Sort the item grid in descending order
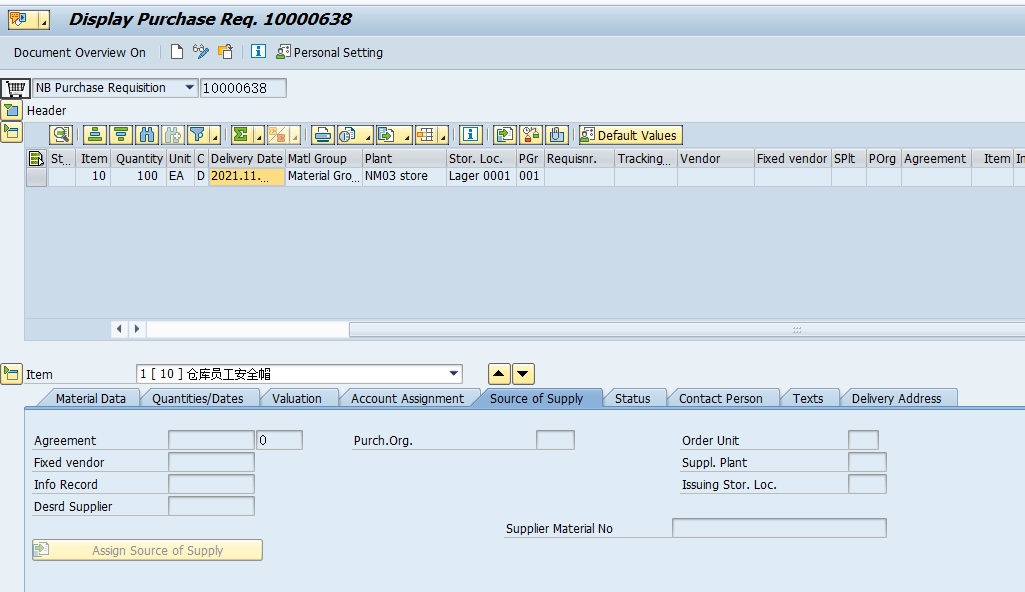Image resolution: width=1025 pixels, height=592 pixels. (x=121, y=135)
